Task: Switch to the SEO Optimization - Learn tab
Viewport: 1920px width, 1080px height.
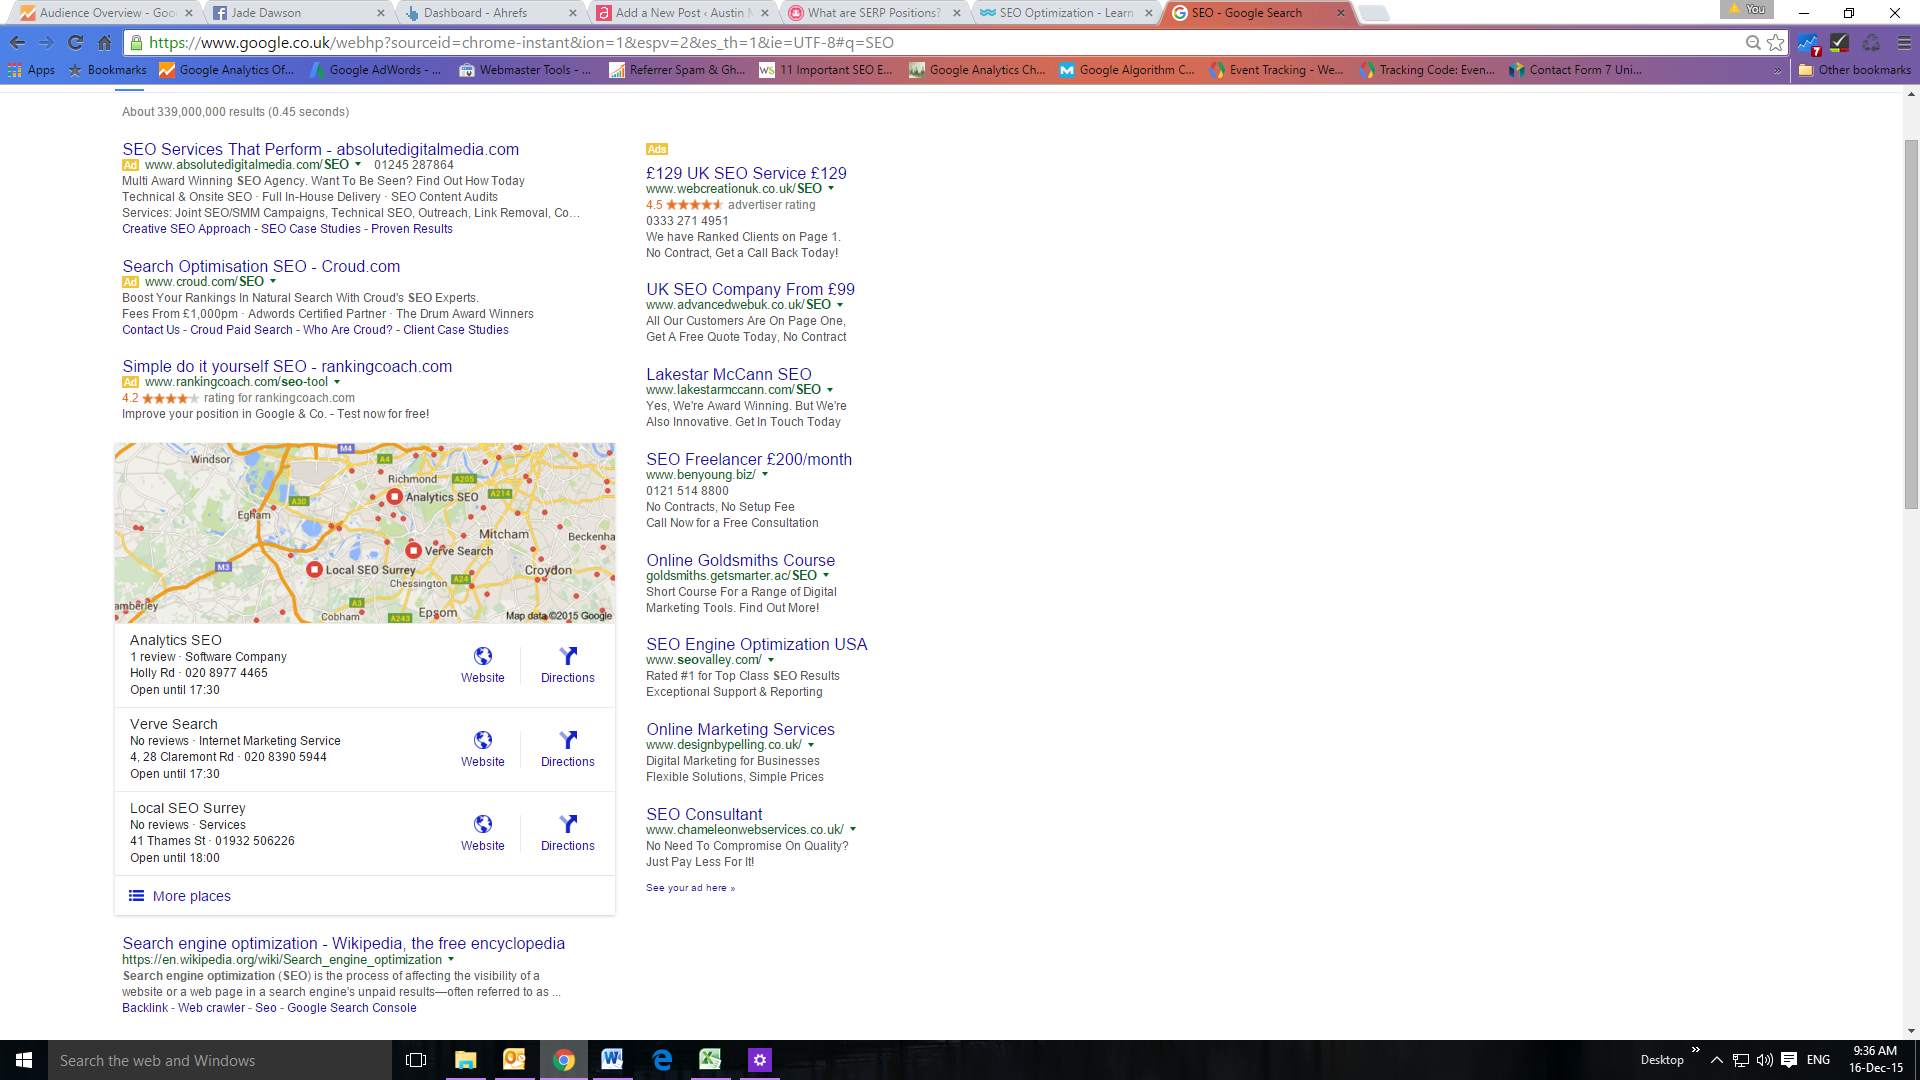Action: click(x=1067, y=13)
